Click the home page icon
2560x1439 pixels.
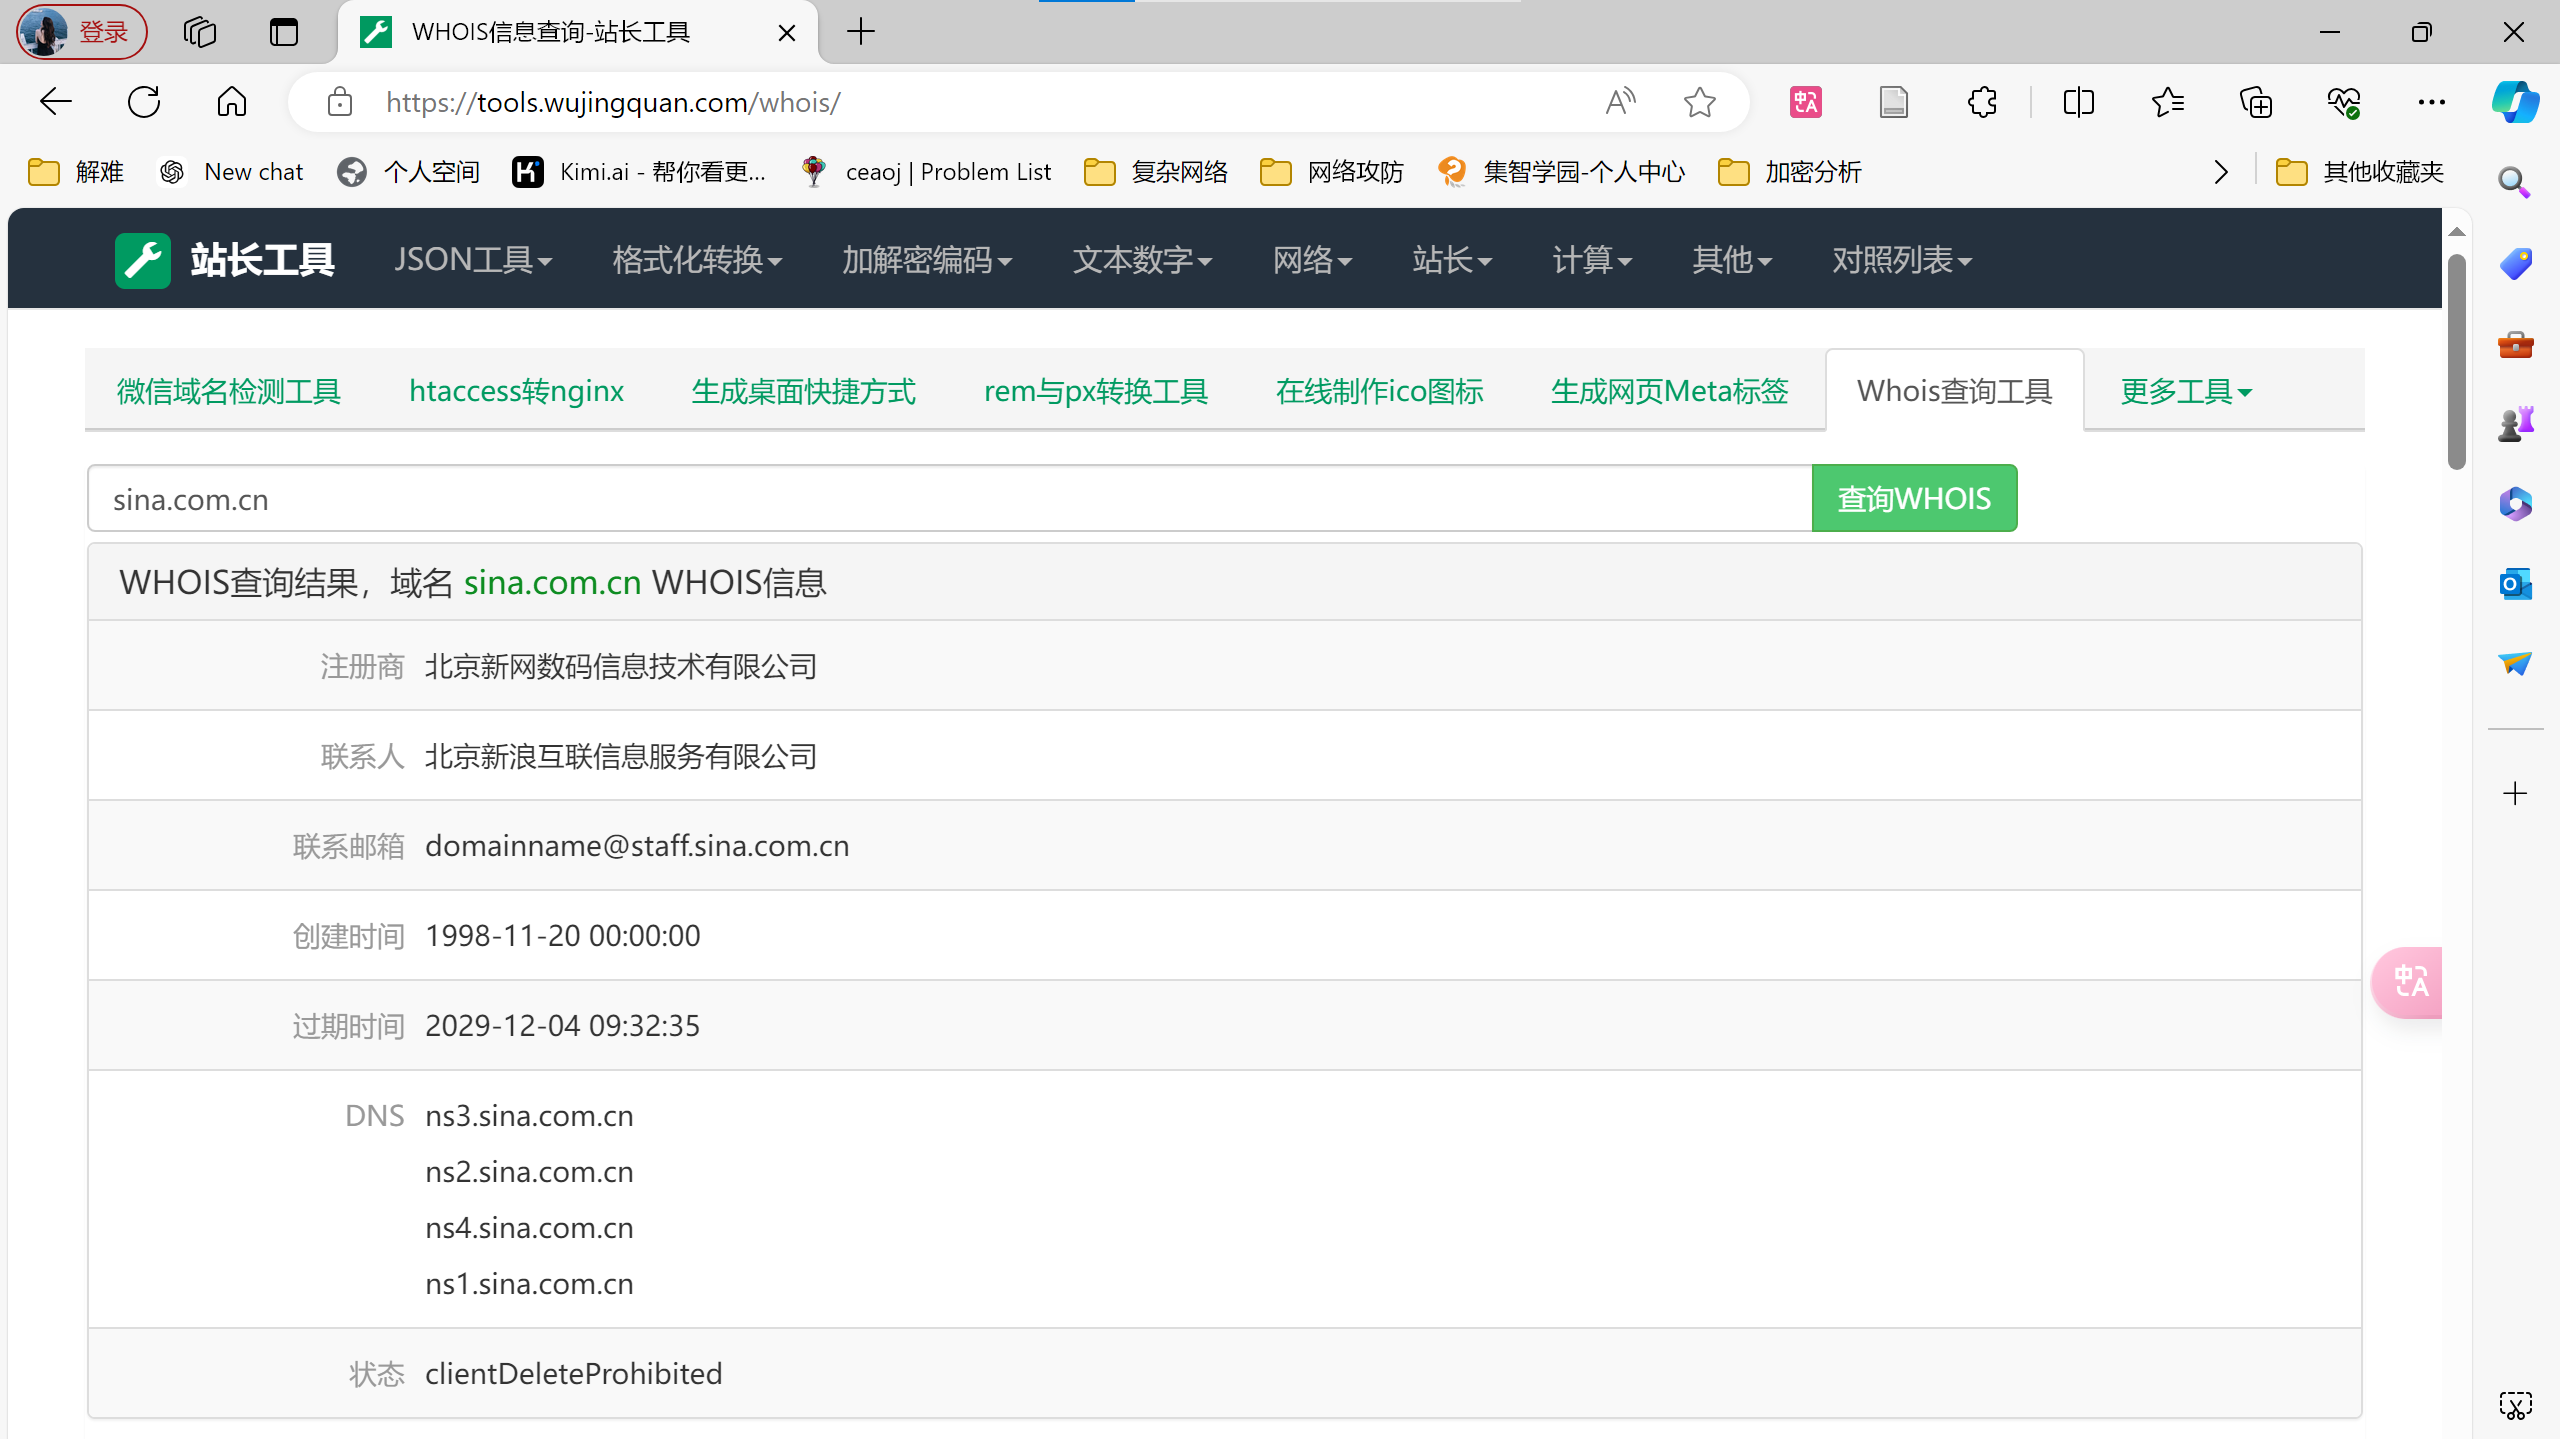[231, 102]
